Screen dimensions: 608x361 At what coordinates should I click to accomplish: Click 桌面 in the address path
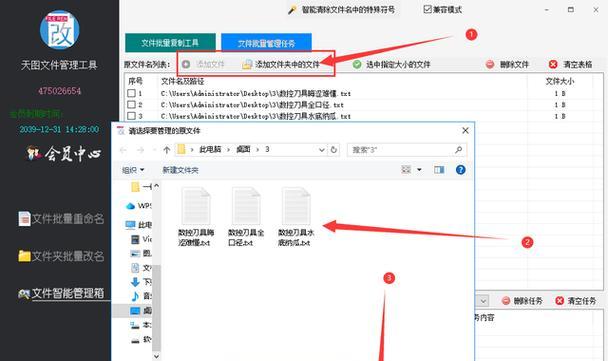pyautogui.click(x=244, y=150)
